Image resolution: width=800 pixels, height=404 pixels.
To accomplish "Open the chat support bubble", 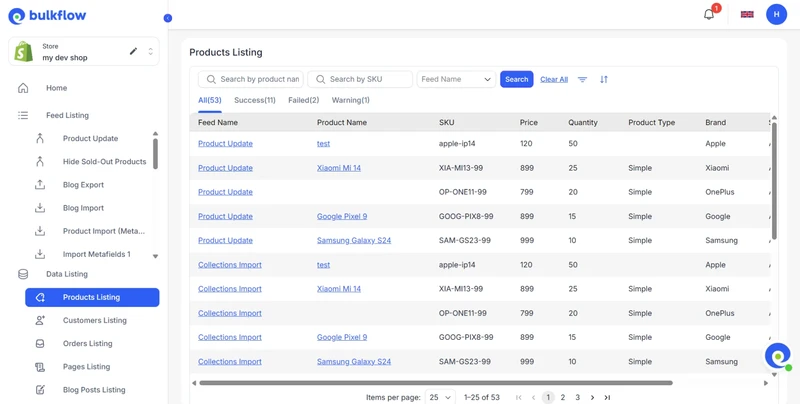I will point(778,357).
